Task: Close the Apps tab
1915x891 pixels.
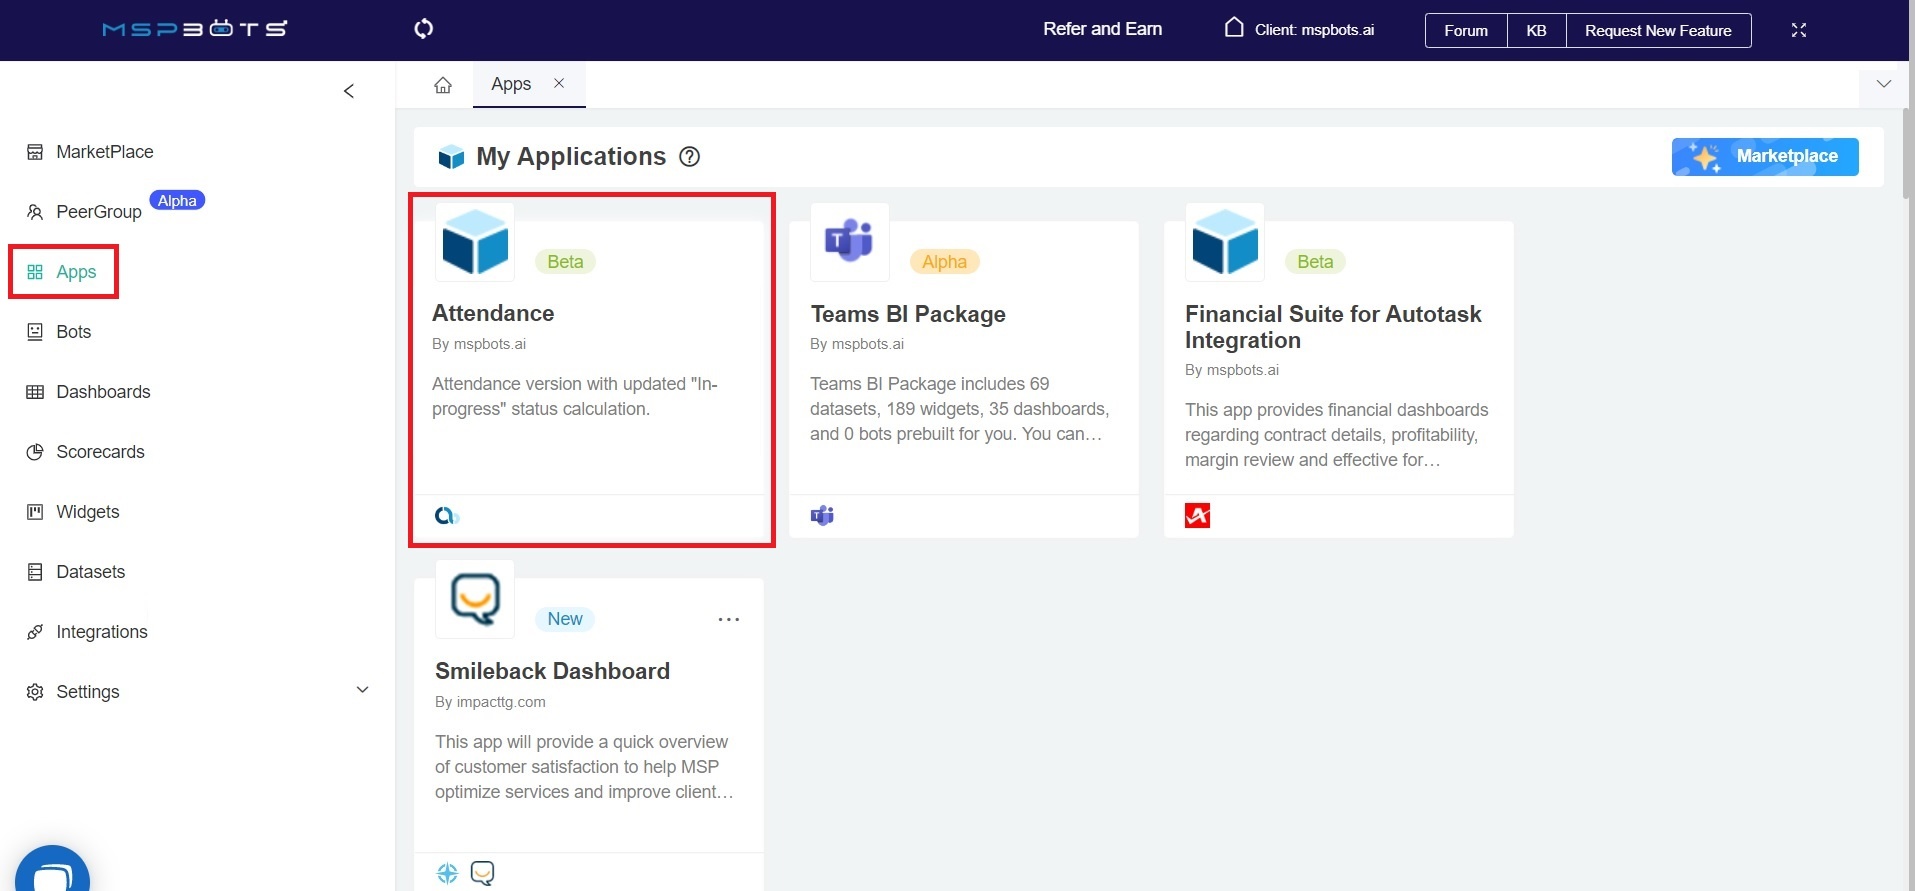Action: click(x=559, y=84)
